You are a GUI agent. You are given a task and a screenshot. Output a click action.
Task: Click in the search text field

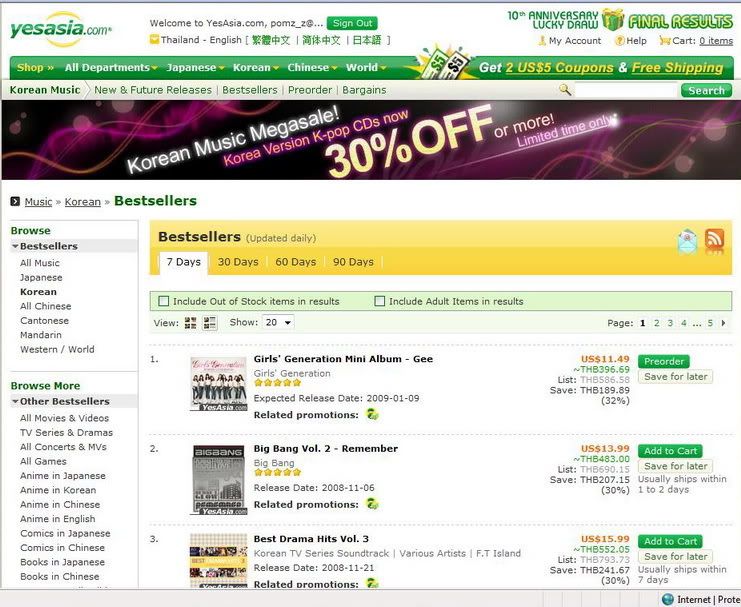[626, 90]
